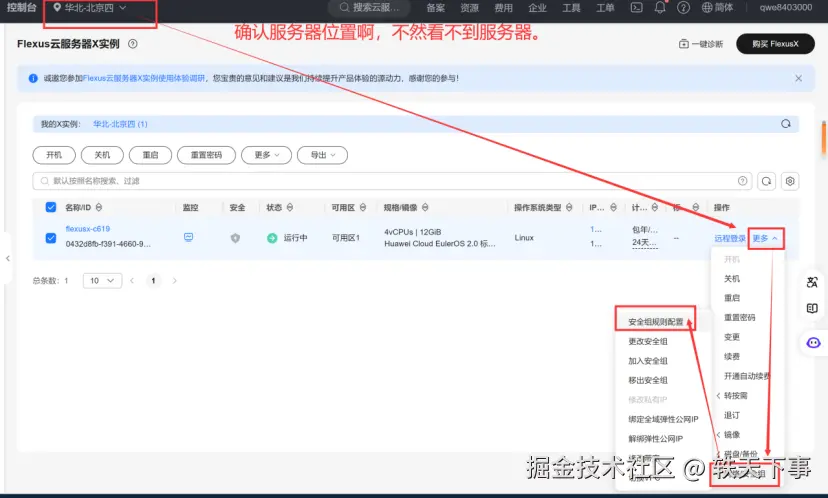This screenshot has height=498, width=828.
Task: Click the sort icon in 状态 column header
Action: (290, 208)
